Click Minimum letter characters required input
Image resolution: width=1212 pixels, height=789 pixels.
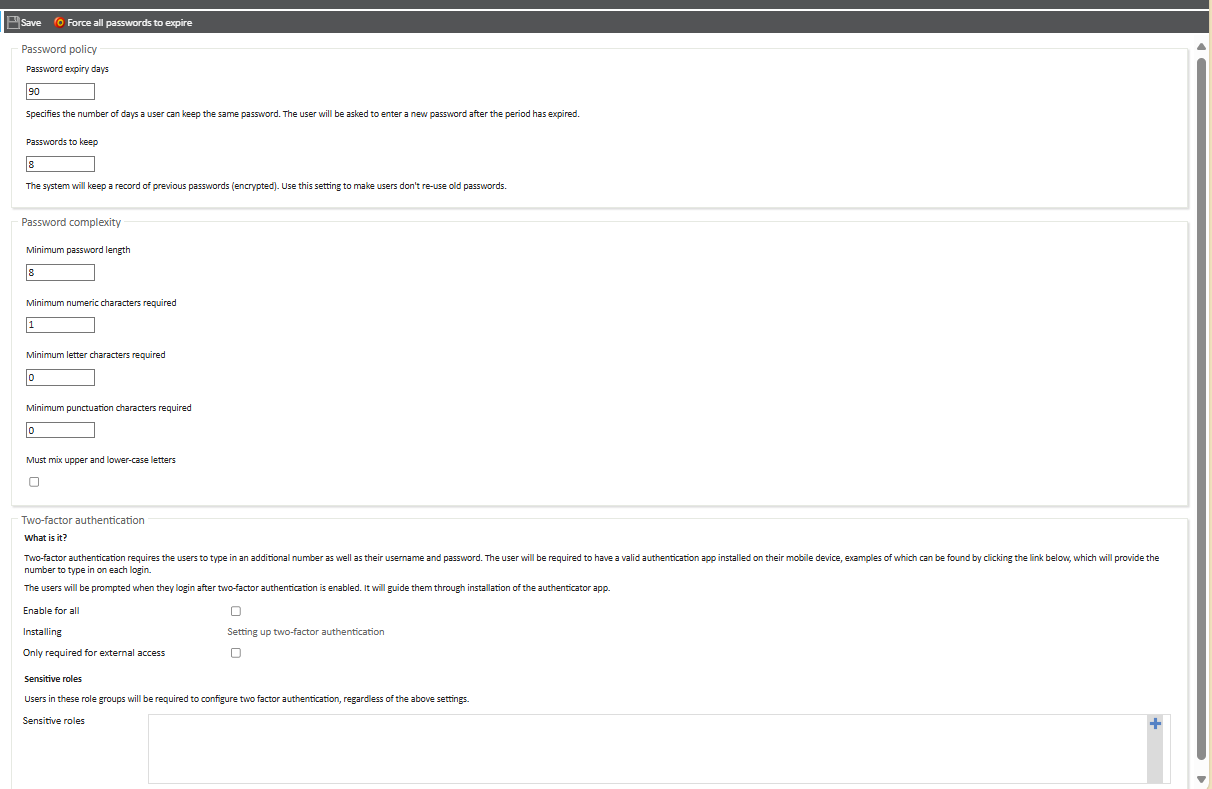click(60, 378)
